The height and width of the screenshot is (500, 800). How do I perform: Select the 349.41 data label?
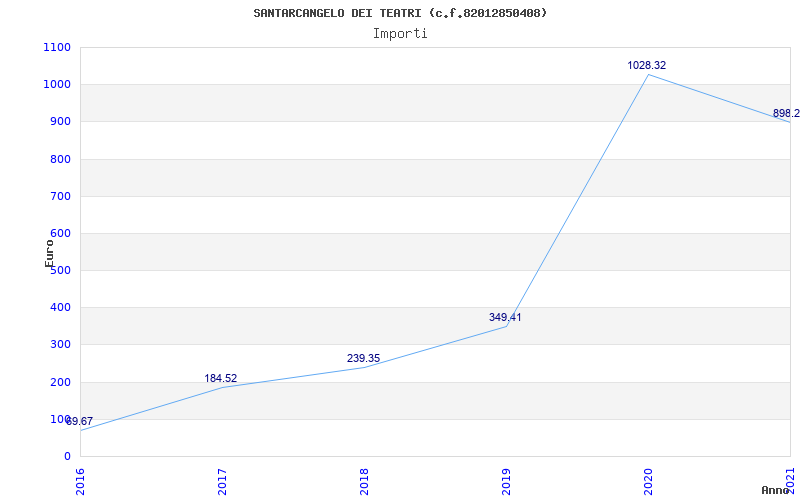(505, 317)
